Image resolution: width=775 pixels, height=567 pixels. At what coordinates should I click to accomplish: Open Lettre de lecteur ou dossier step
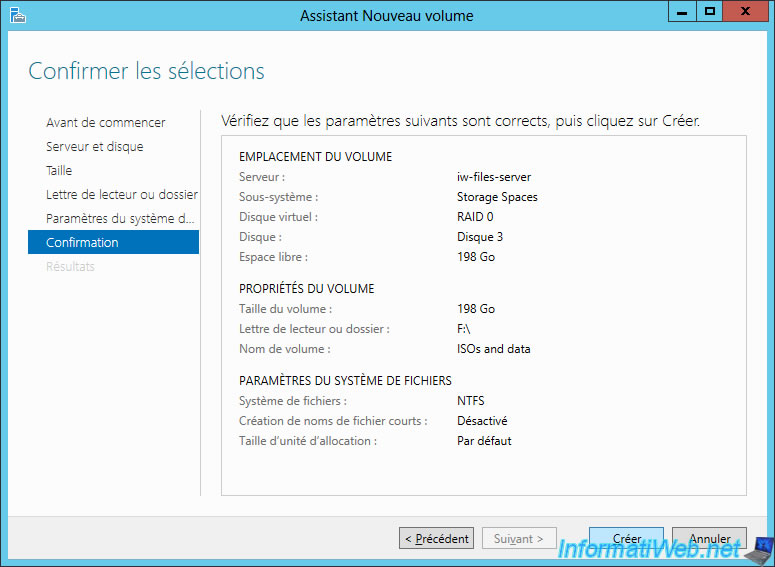tap(122, 195)
